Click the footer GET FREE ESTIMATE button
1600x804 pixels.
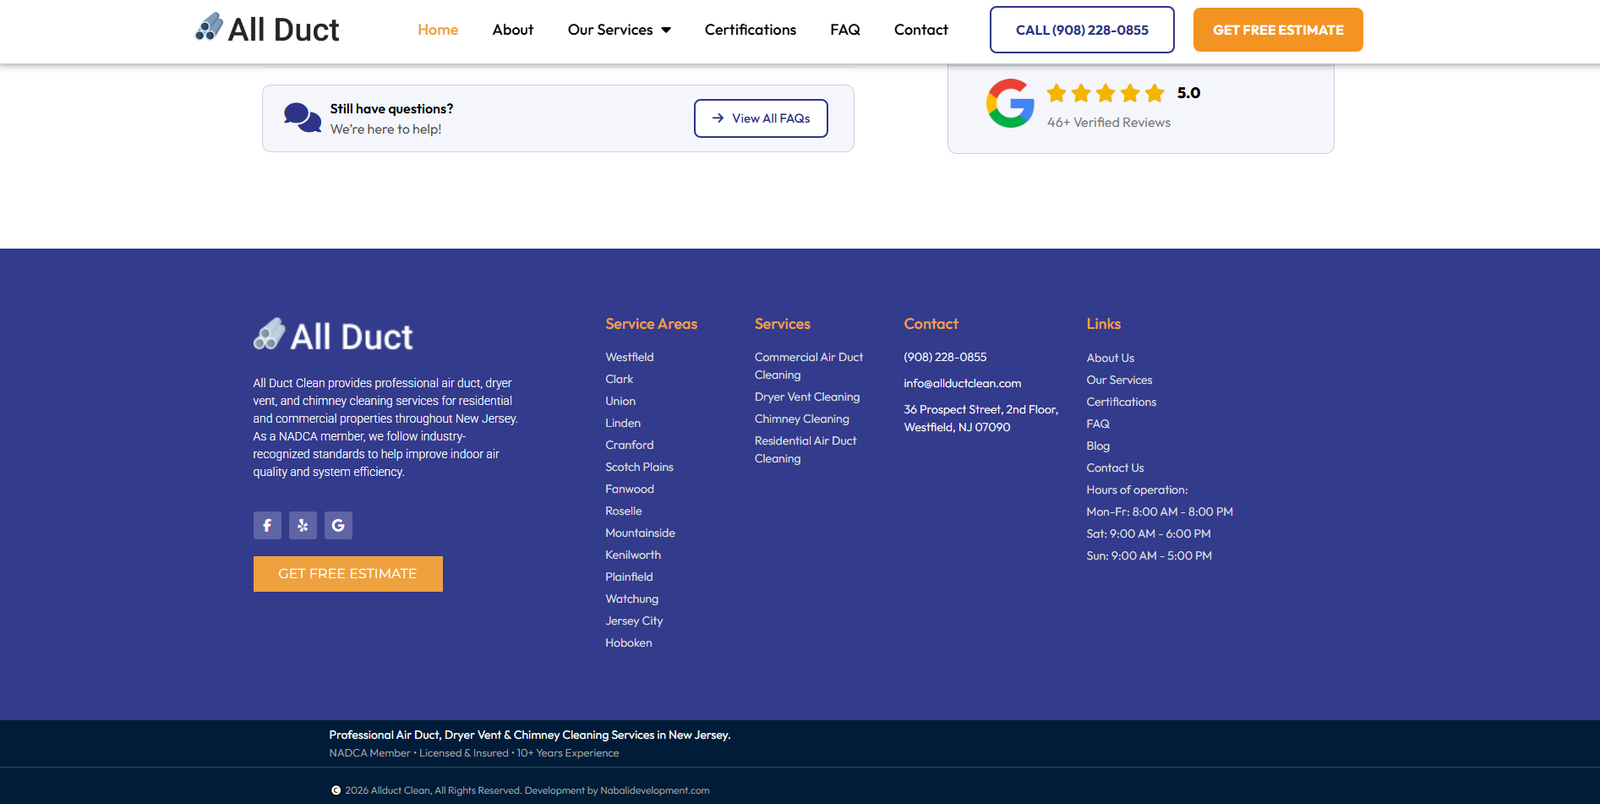pyautogui.click(x=348, y=574)
